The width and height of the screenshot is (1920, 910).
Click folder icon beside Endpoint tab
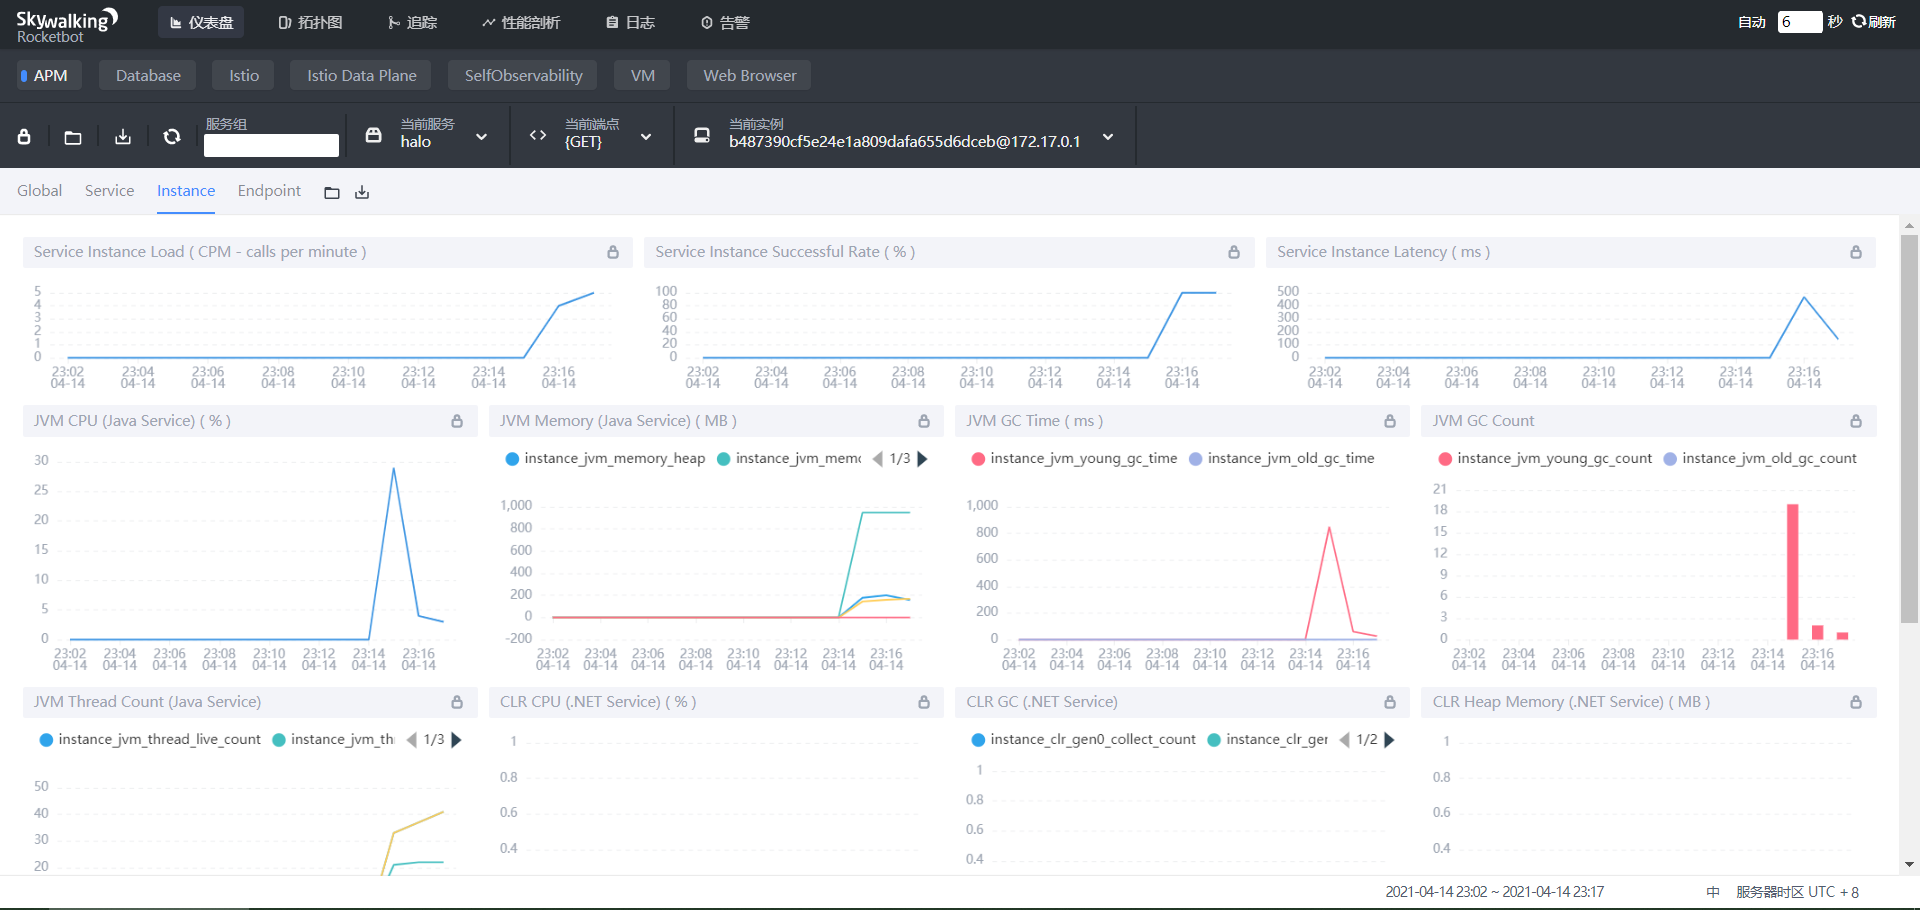click(x=332, y=193)
